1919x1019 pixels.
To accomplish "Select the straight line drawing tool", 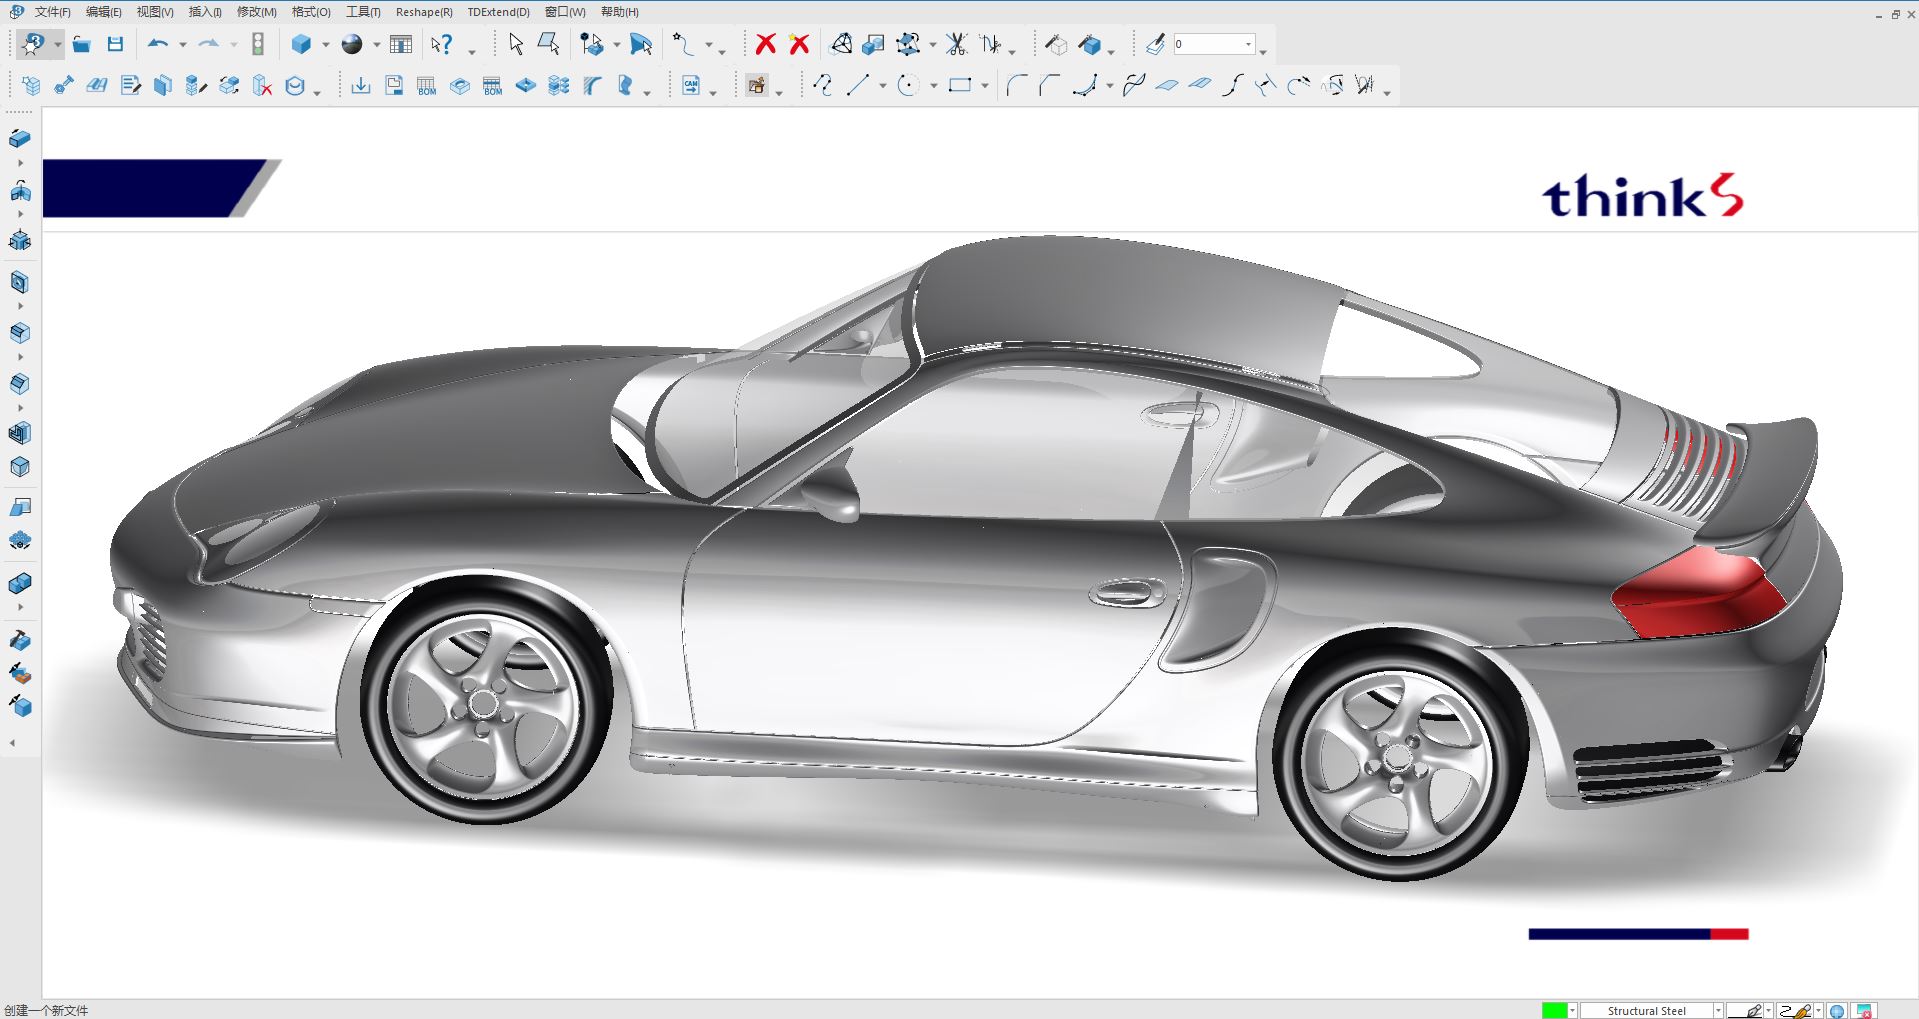I will 857,86.
